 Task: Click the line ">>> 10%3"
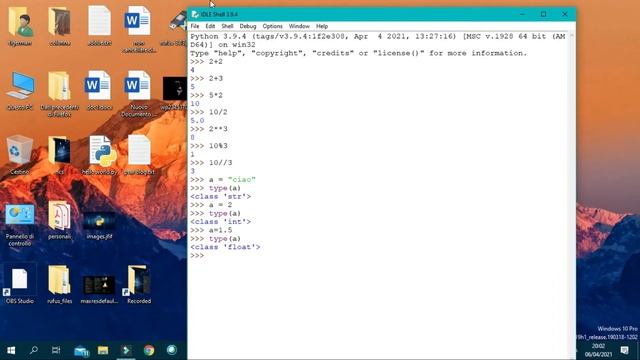pyautogui.click(x=209, y=146)
